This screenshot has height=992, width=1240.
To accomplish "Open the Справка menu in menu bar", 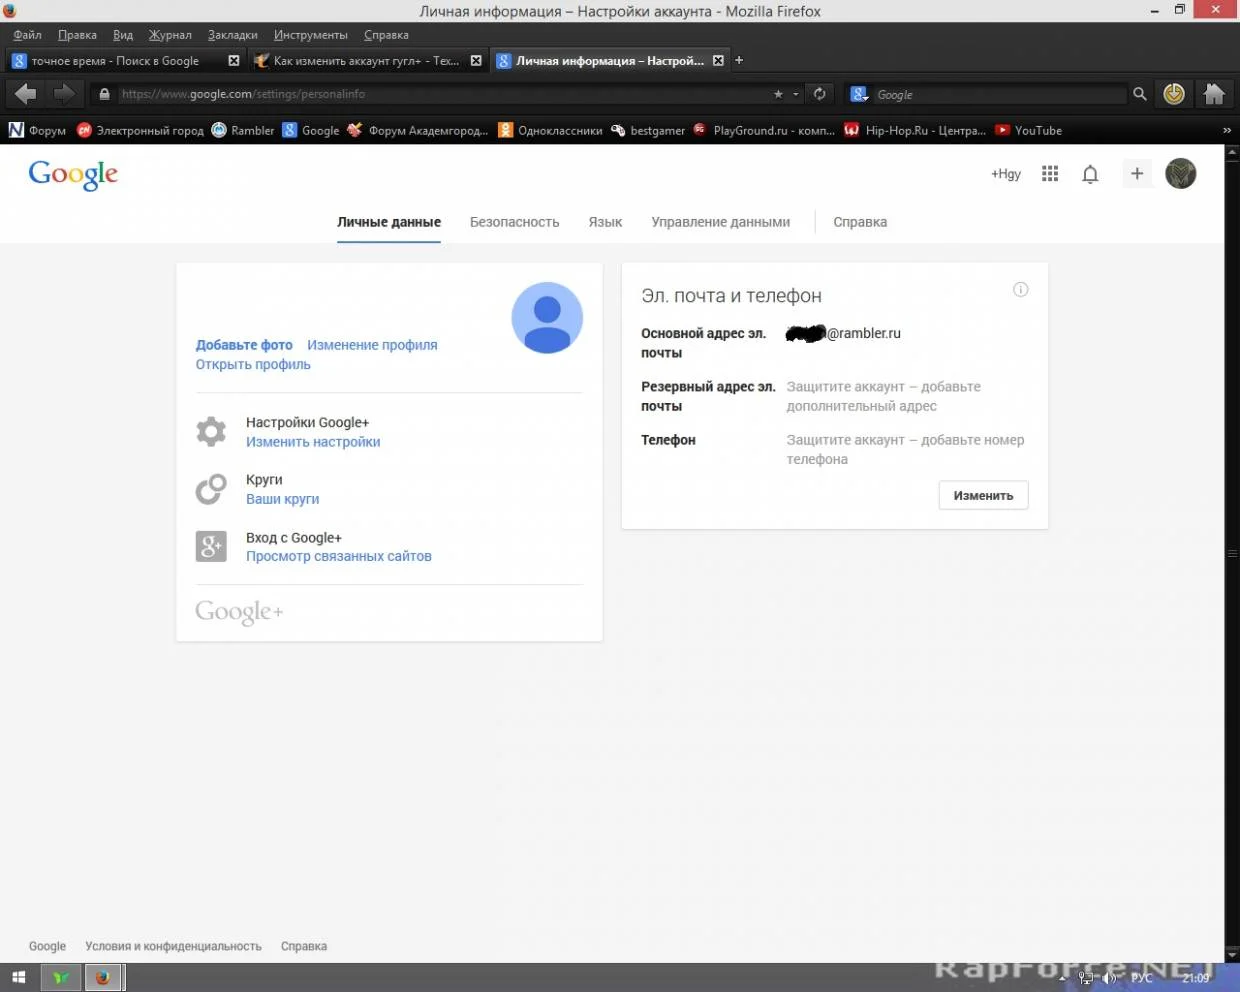I will point(386,35).
